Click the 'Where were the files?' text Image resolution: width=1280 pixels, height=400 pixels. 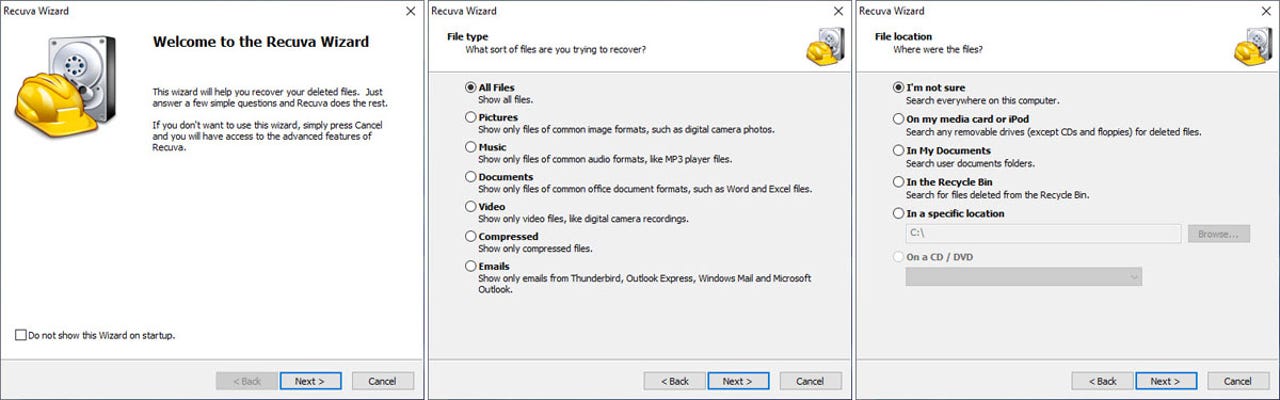tap(938, 49)
